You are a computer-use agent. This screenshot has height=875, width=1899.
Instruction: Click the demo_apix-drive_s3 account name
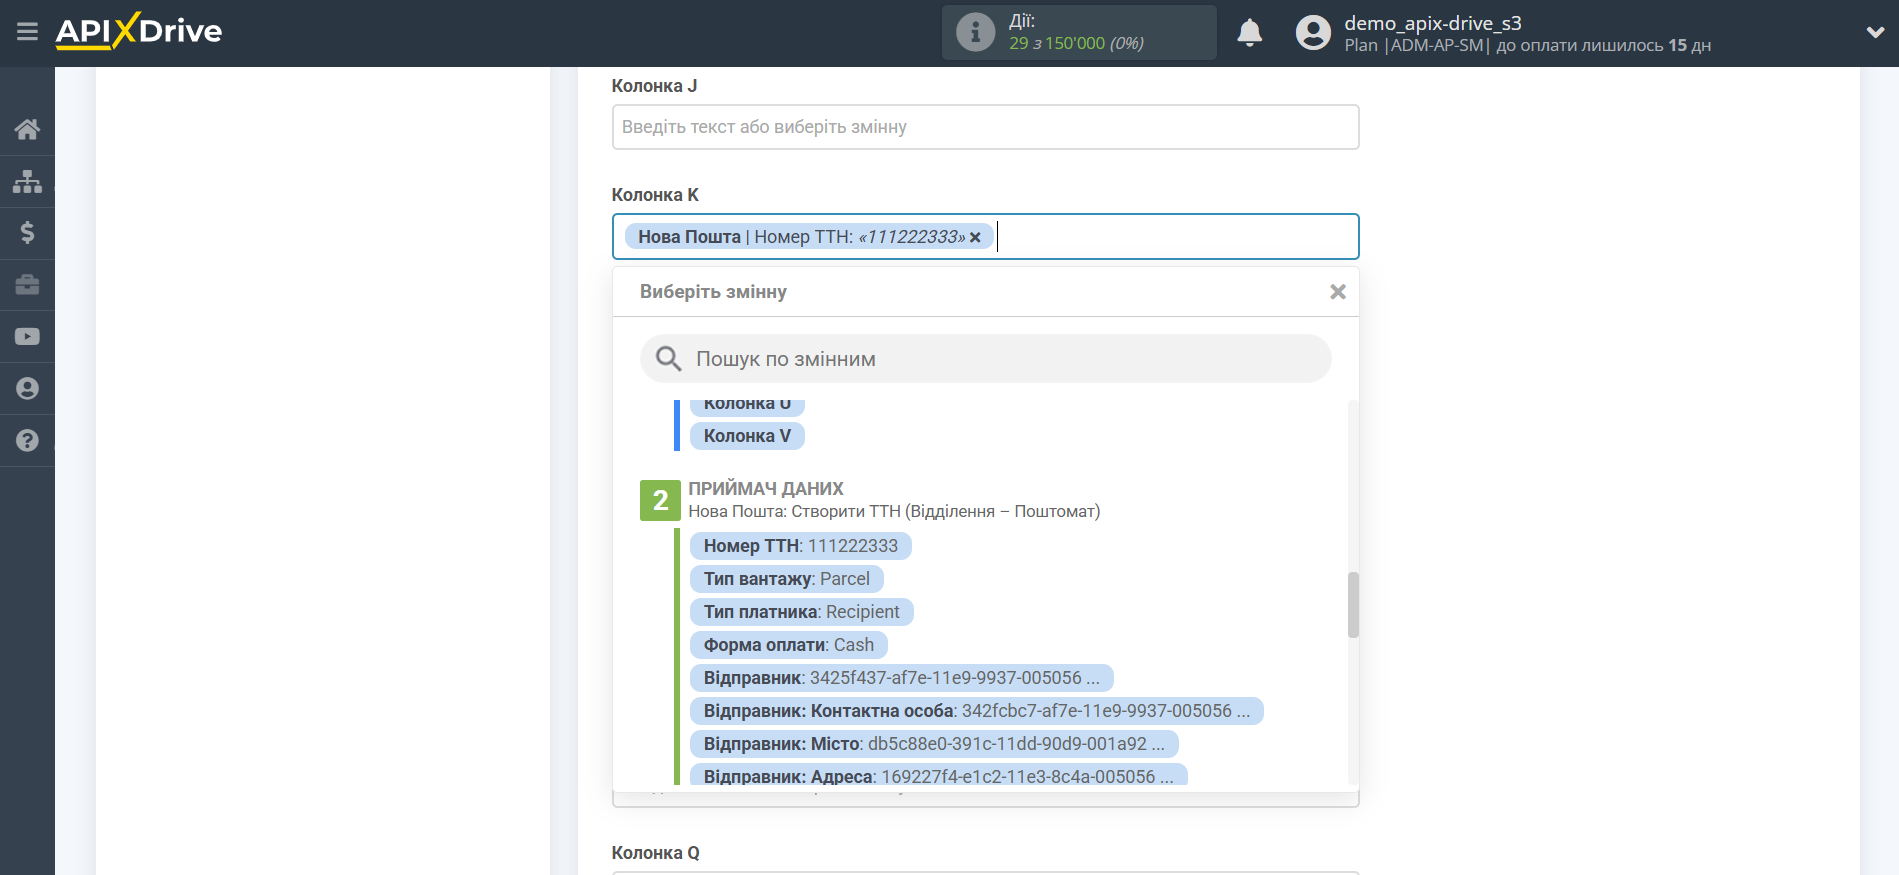1432,23
